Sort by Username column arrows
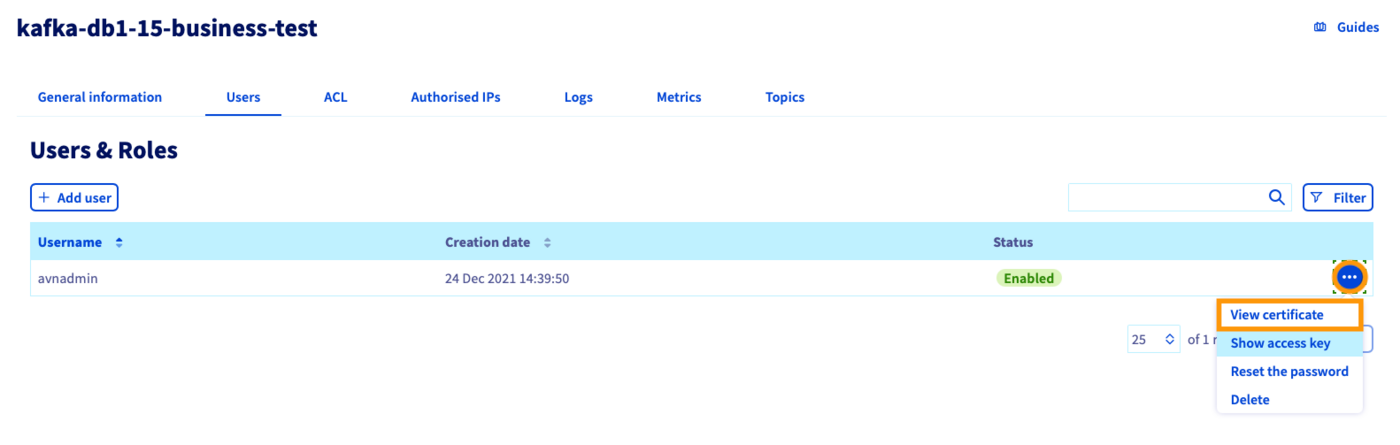The height and width of the screenshot is (445, 1400). [119, 243]
